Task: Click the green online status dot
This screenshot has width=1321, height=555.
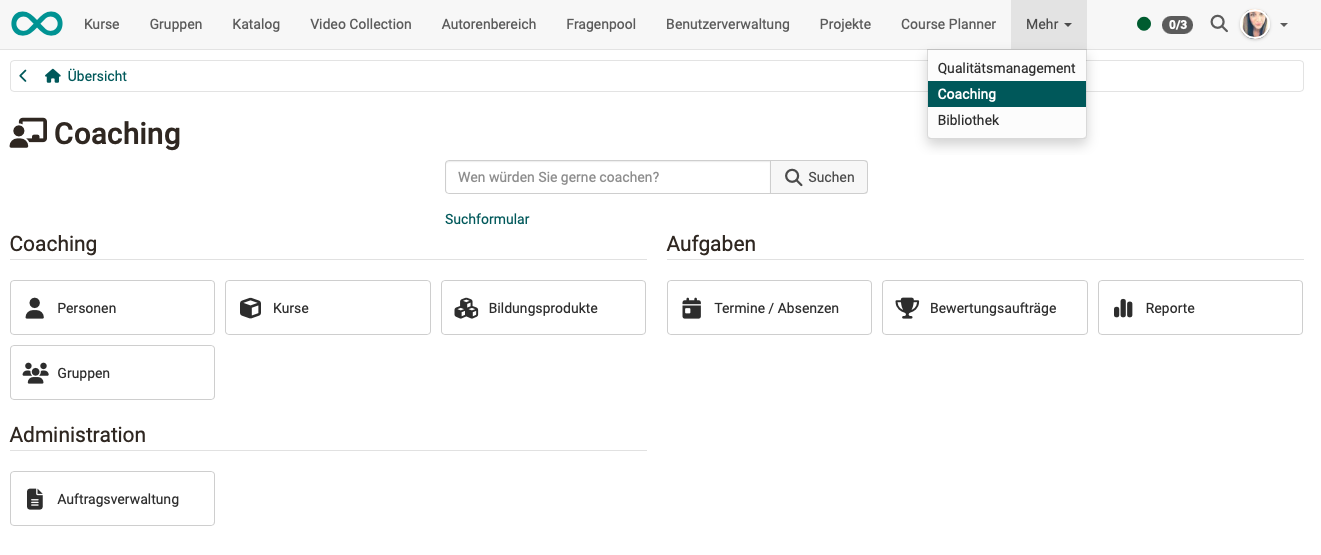Action: coord(1144,24)
